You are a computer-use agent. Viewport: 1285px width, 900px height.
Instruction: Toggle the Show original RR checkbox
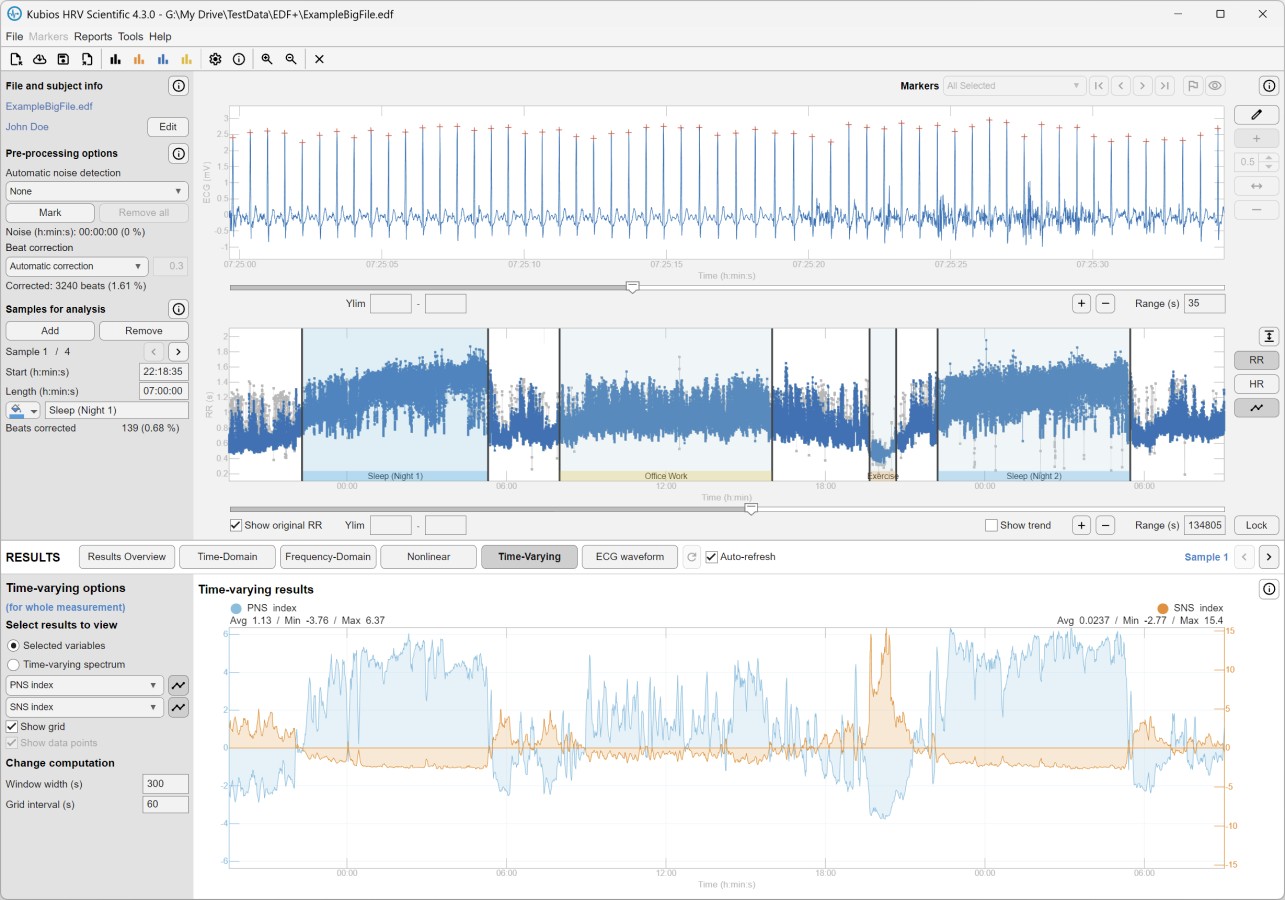[236, 525]
